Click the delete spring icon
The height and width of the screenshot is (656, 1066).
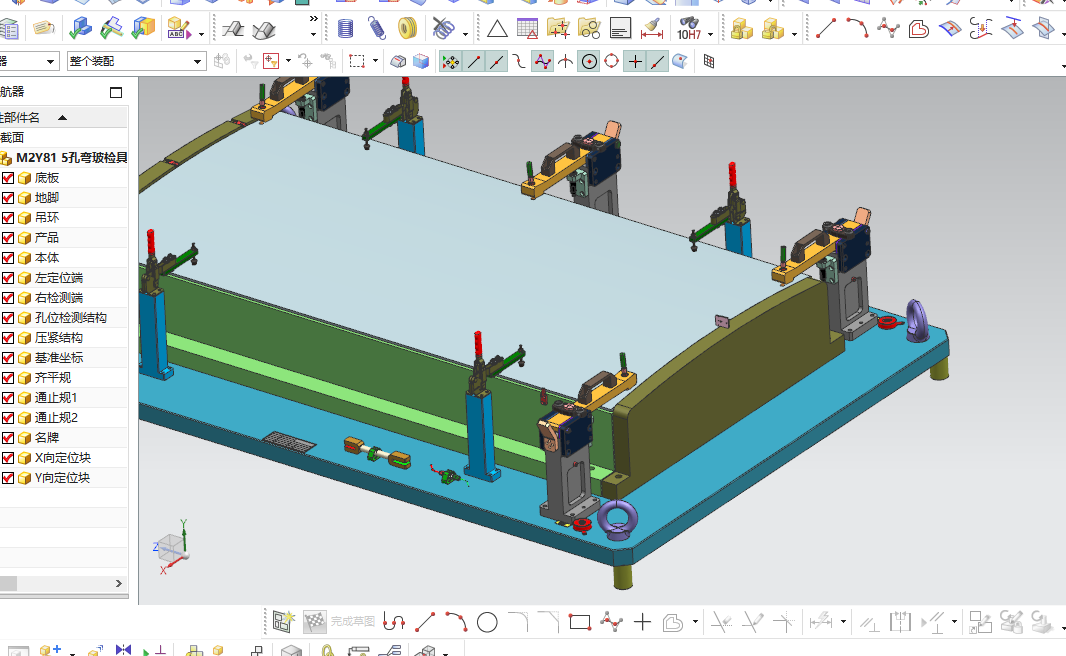(x=444, y=29)
